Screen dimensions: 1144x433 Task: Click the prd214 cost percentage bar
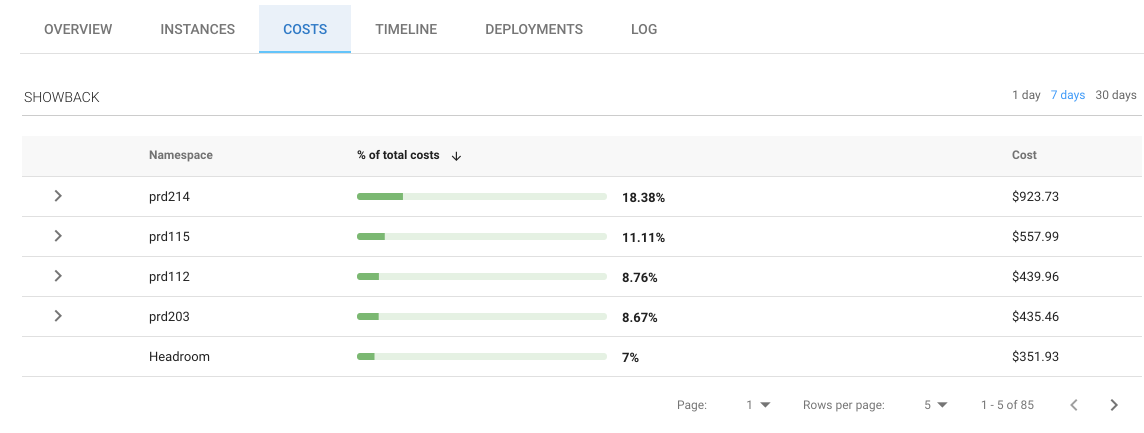pyautogui.click(x=481, y=197)
